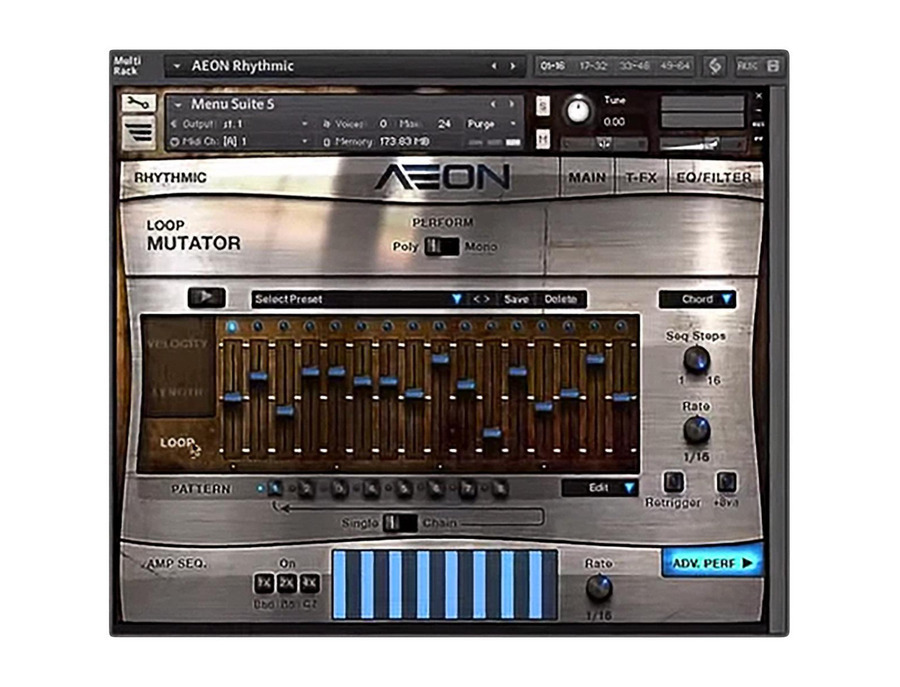Click the preset previous/next arrows
900x687 pixels.
481,299
